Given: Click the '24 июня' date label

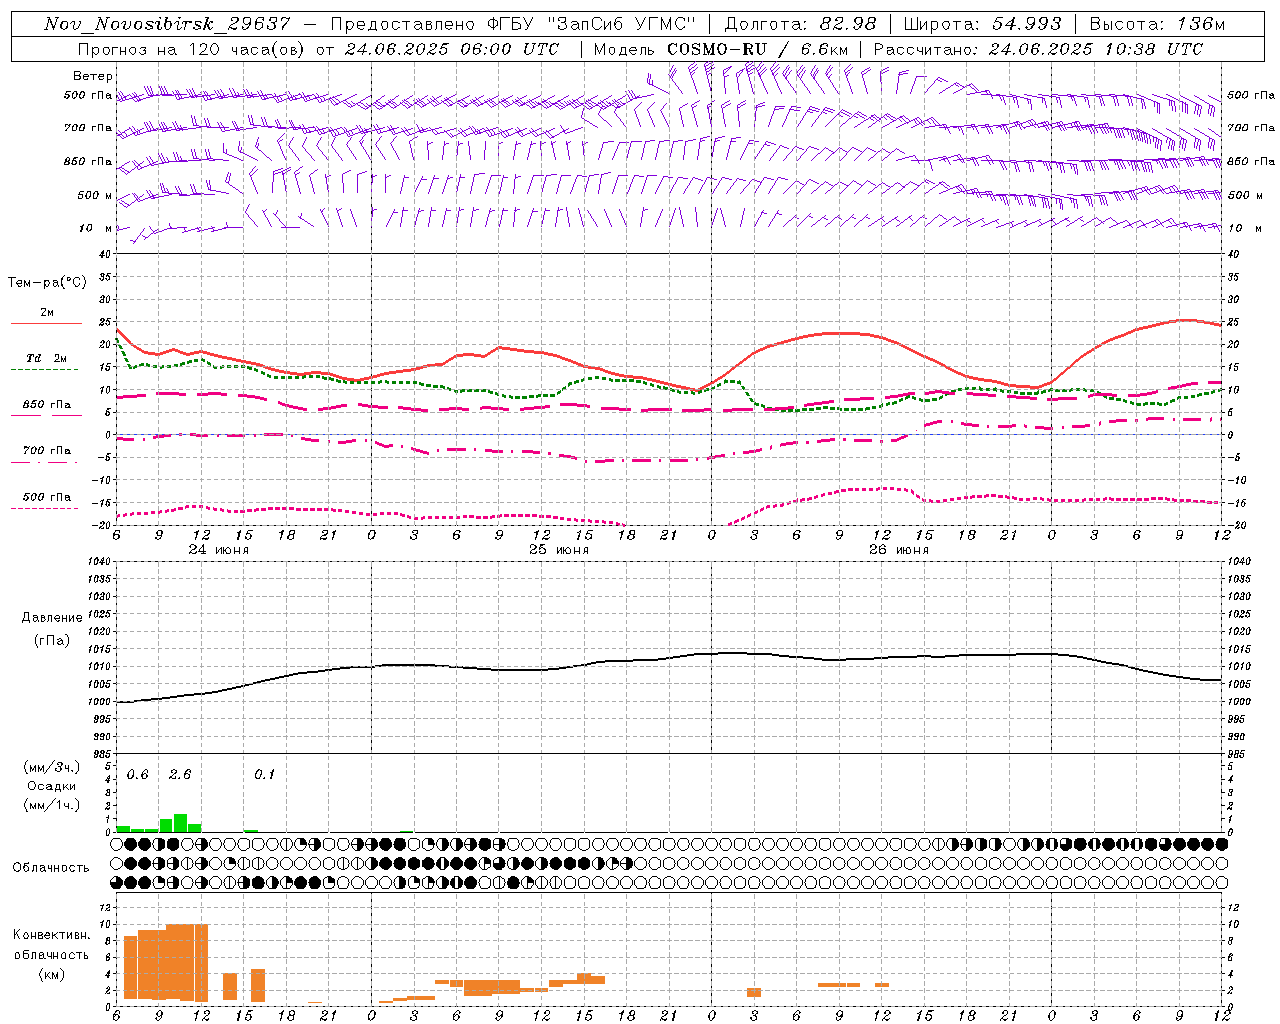Looking at the screenshot, I should tap(219, 549).
